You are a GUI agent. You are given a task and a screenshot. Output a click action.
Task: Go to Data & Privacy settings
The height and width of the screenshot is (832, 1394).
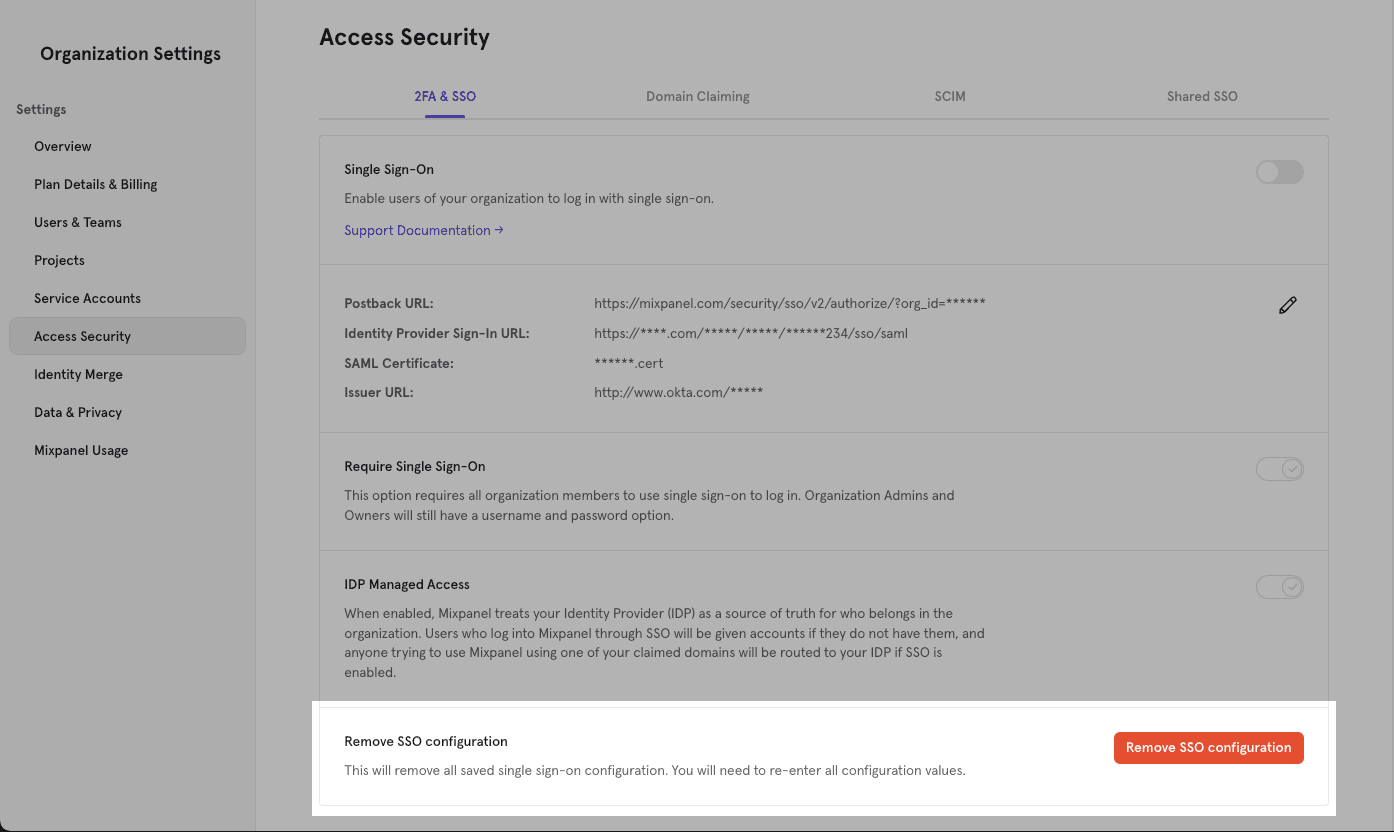pos(77,412)
